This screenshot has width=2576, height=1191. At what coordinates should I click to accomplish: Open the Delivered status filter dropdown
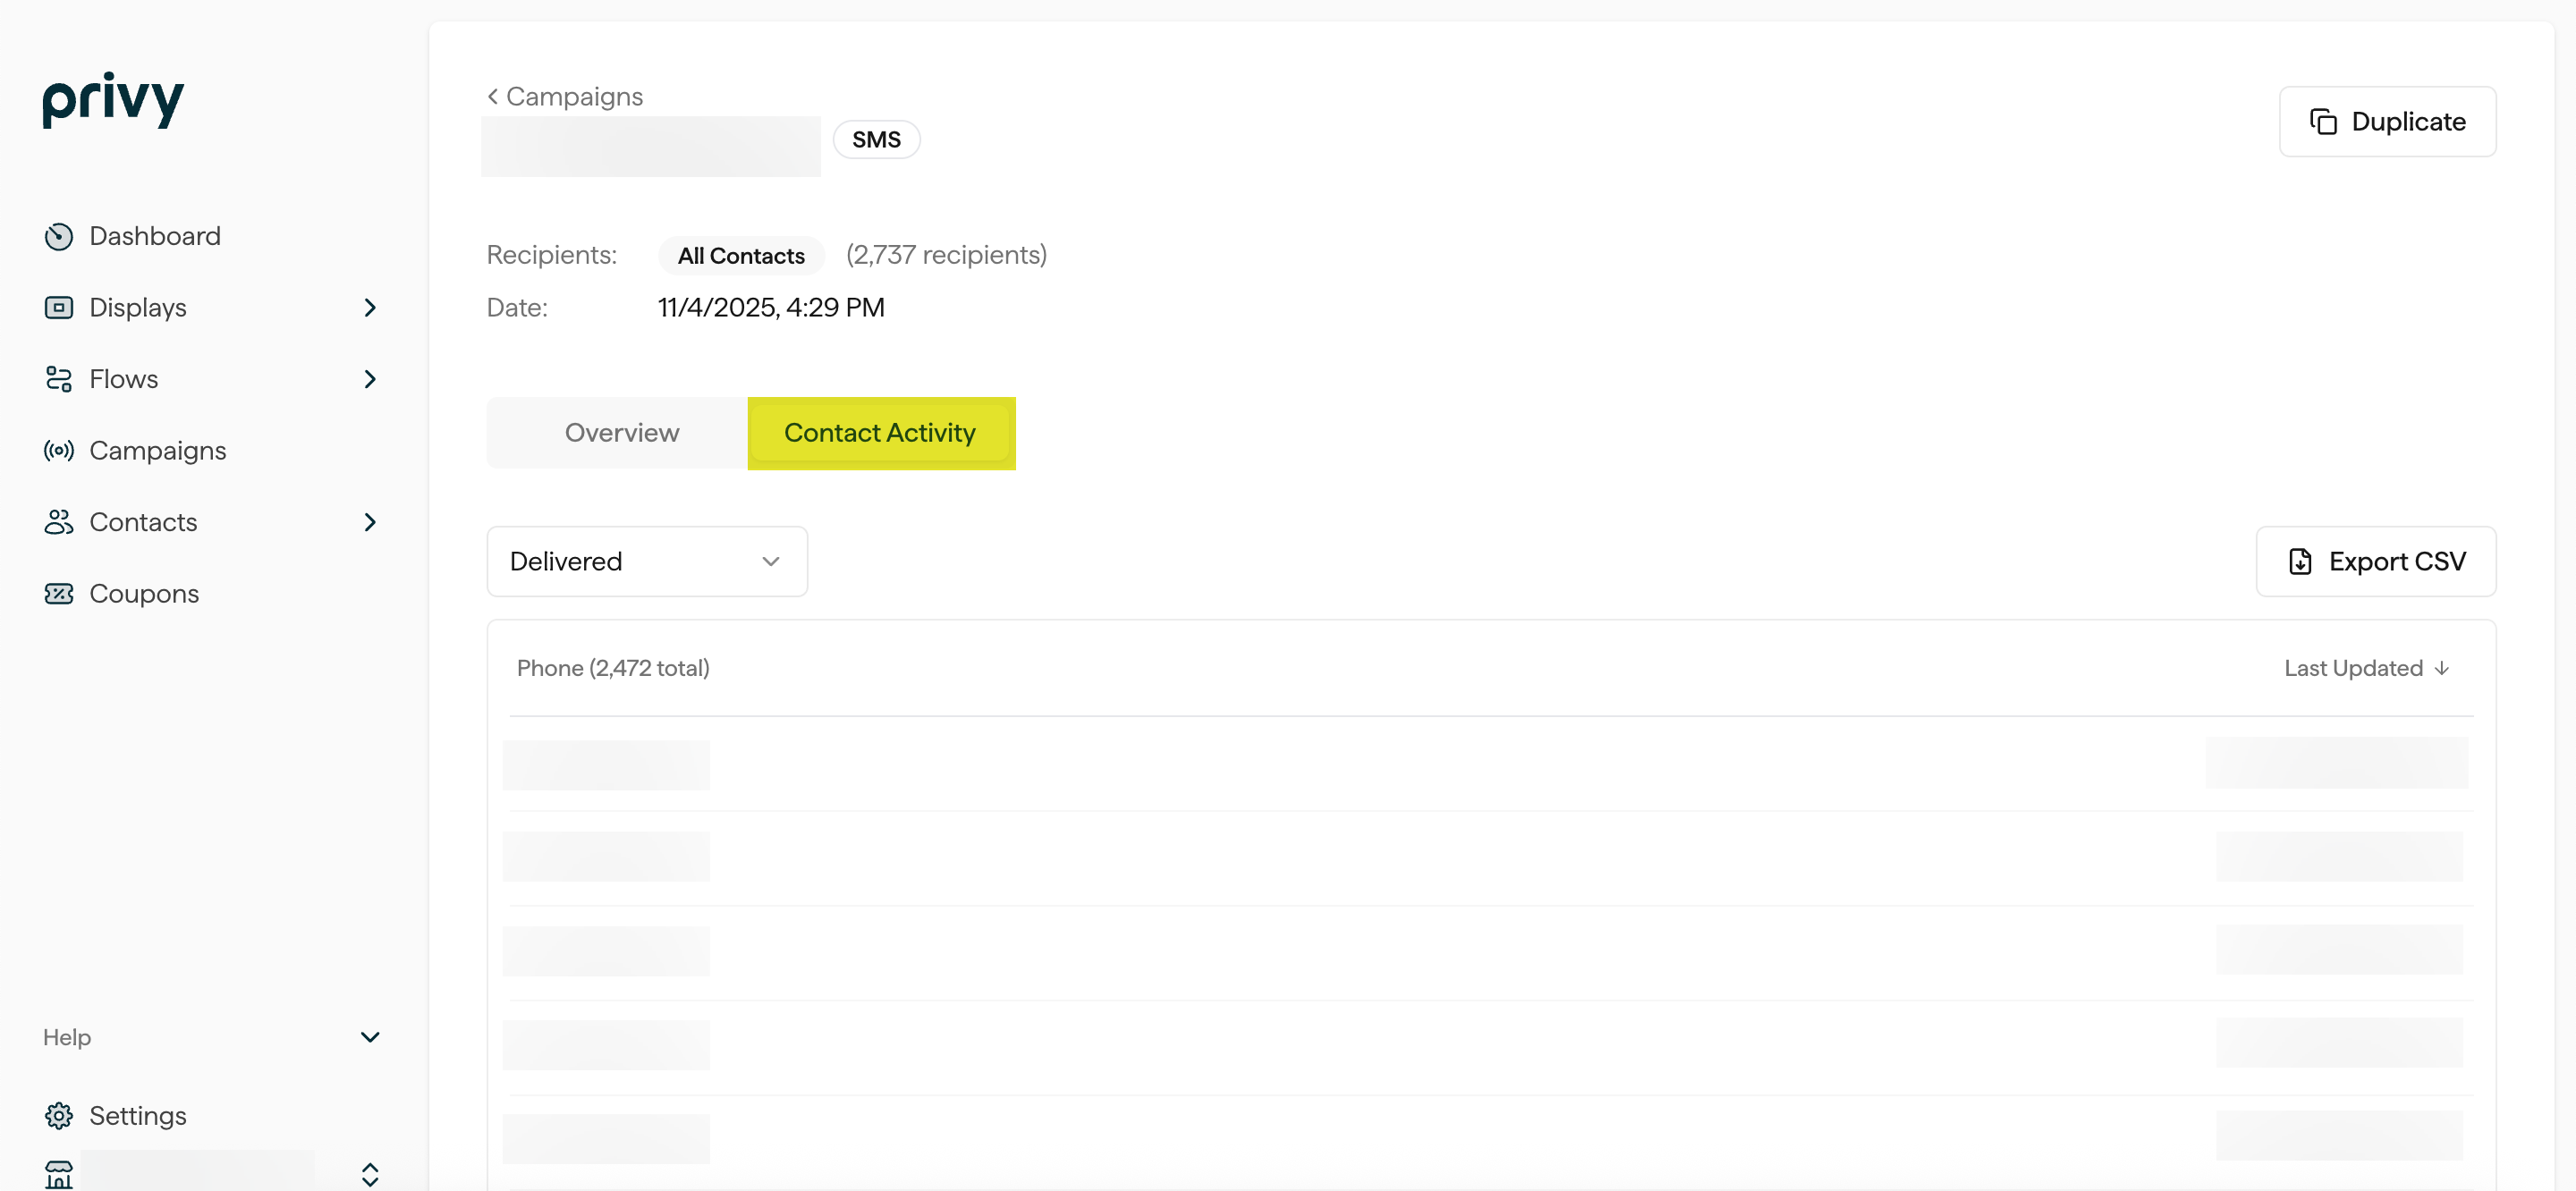(646, 561)
